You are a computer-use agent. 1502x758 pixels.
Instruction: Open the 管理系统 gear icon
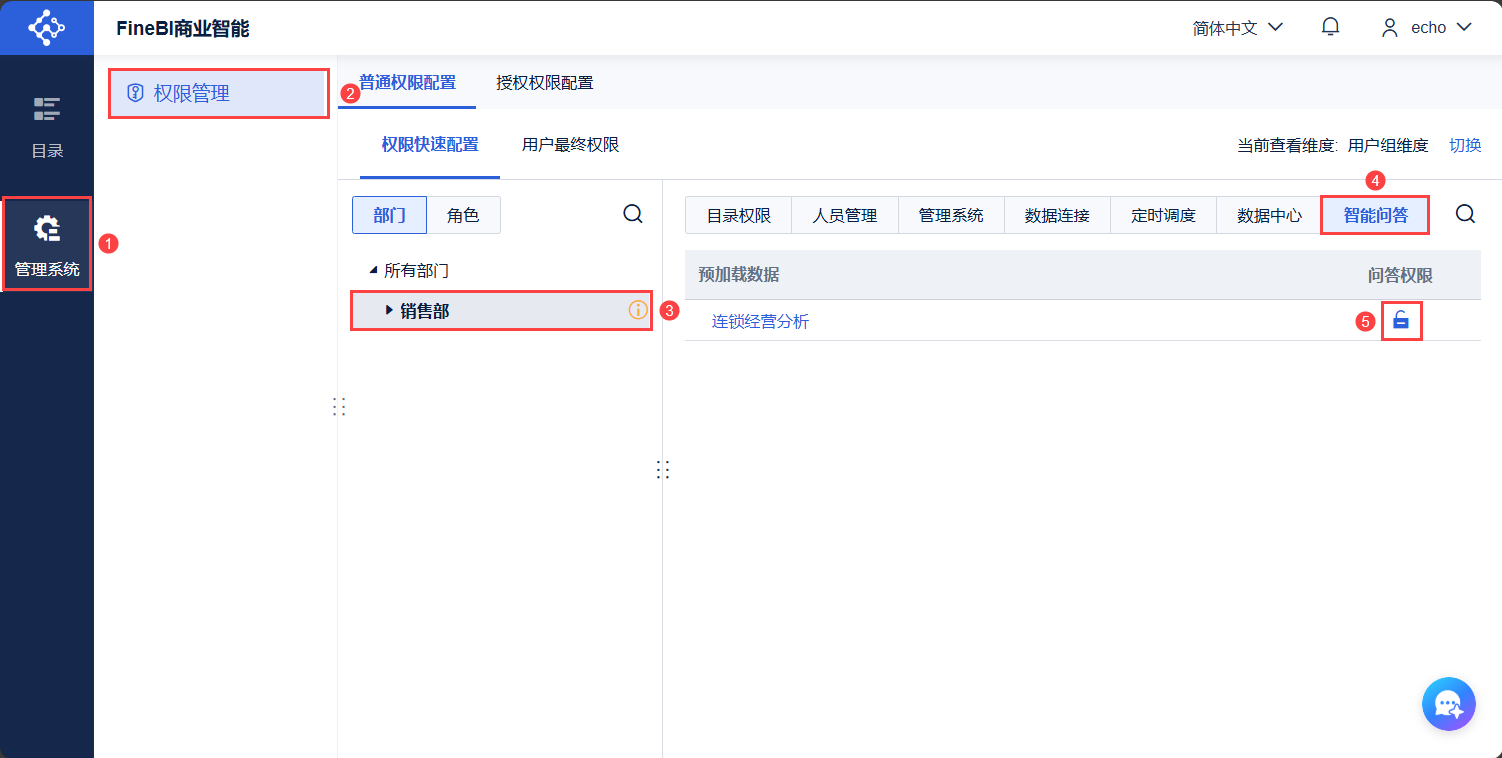[x=47, y=230]
